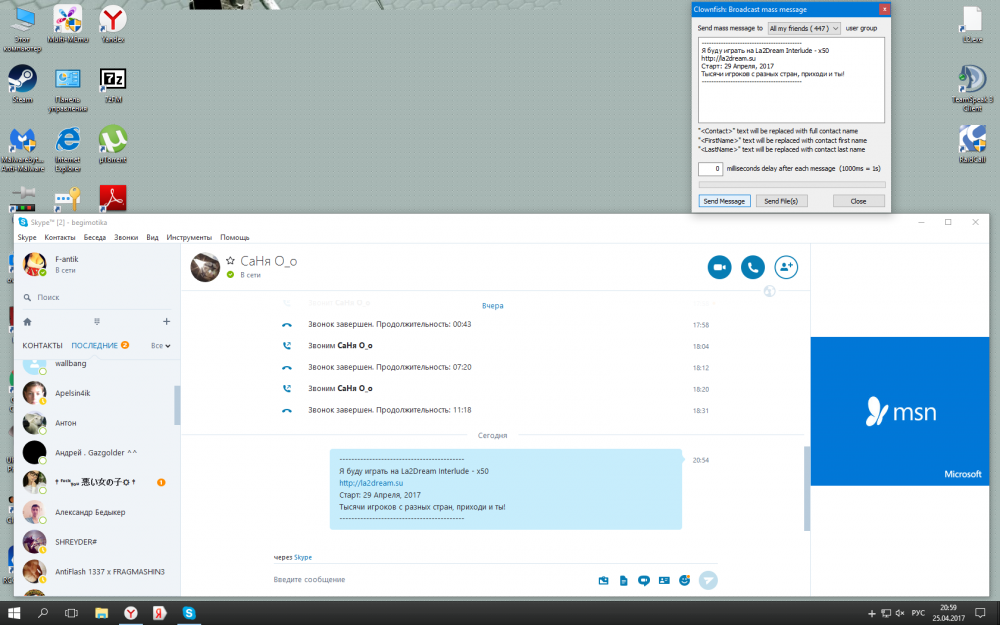Image resolution: width=1000 pixels, height=625 pixels.
Task: Click the send file icon in chat
Action: 623,580
